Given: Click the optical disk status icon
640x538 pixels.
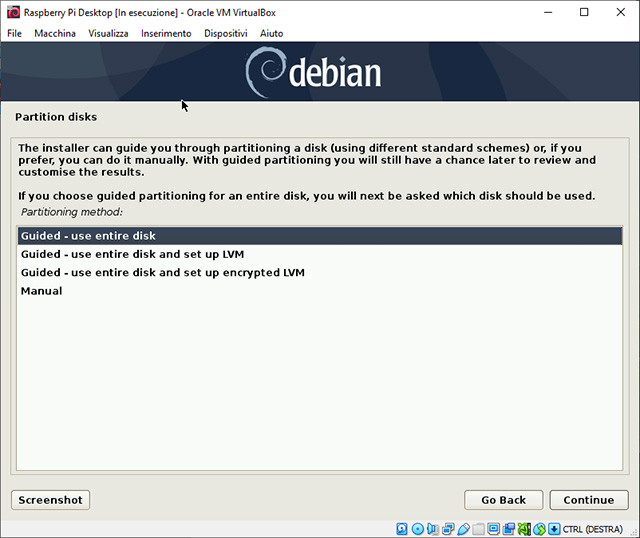Looking at the screenshot, I should click(418, 528).
